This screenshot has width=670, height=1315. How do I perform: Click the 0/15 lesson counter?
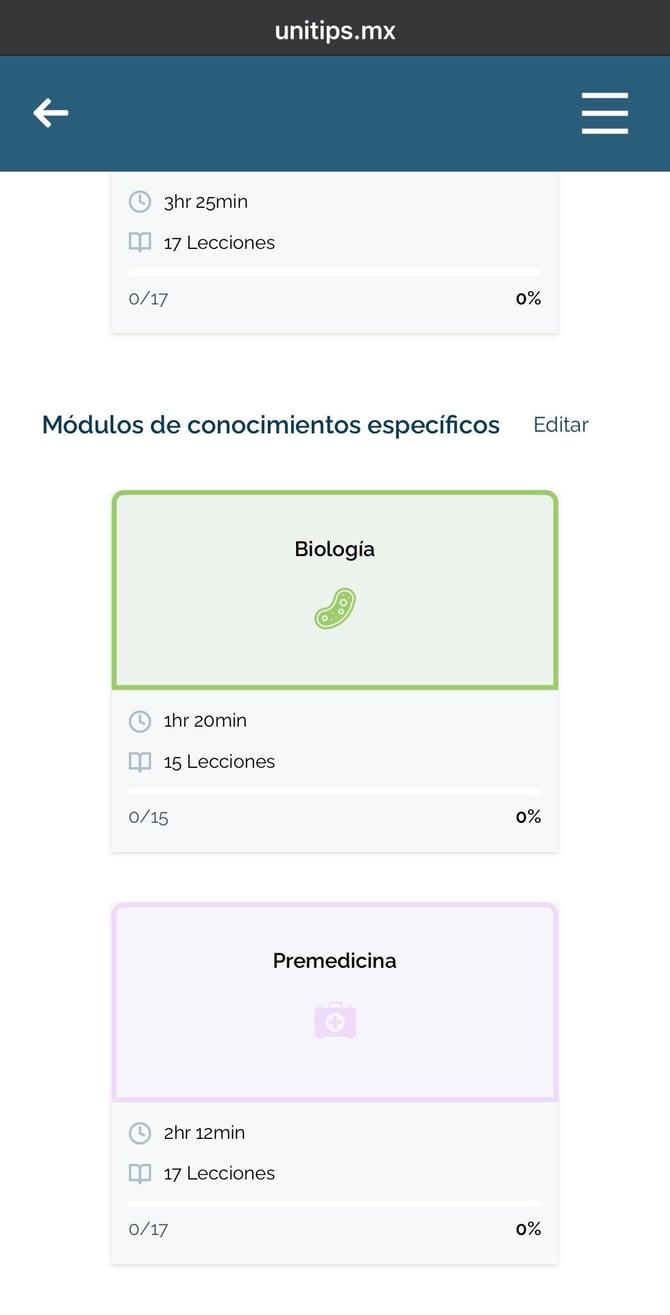click(x=149, y=817)
